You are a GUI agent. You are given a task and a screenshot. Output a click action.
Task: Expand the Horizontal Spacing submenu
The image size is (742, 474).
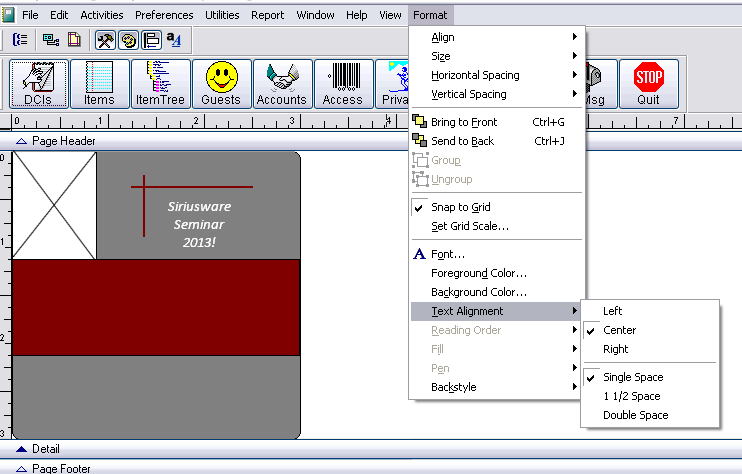point(495,75)
